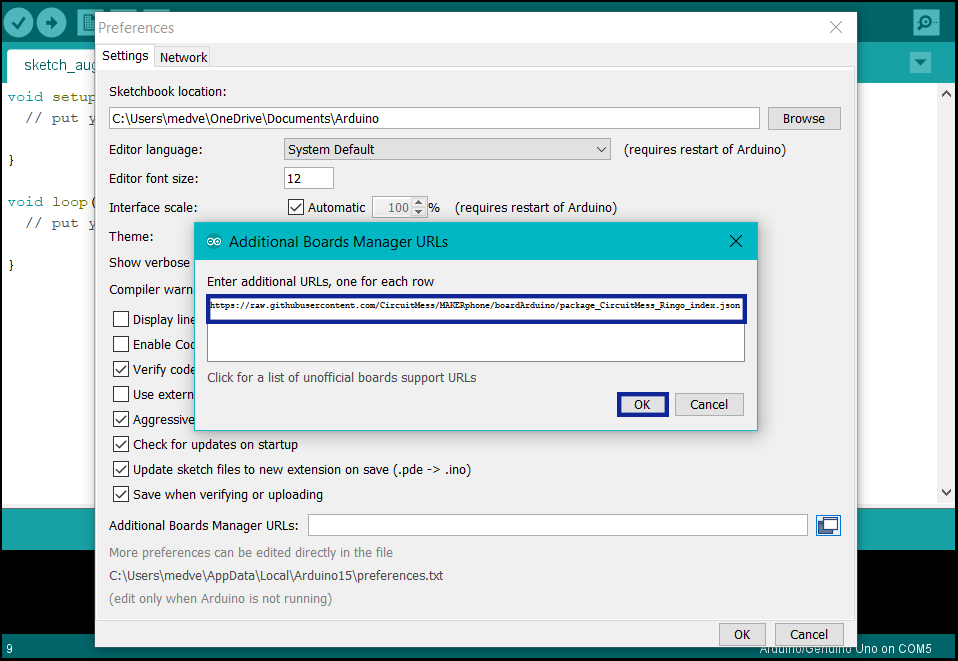Close the Preferences window
Image resolution: width=958 pixels, height=661 pixels.
(x=836, y=27)
